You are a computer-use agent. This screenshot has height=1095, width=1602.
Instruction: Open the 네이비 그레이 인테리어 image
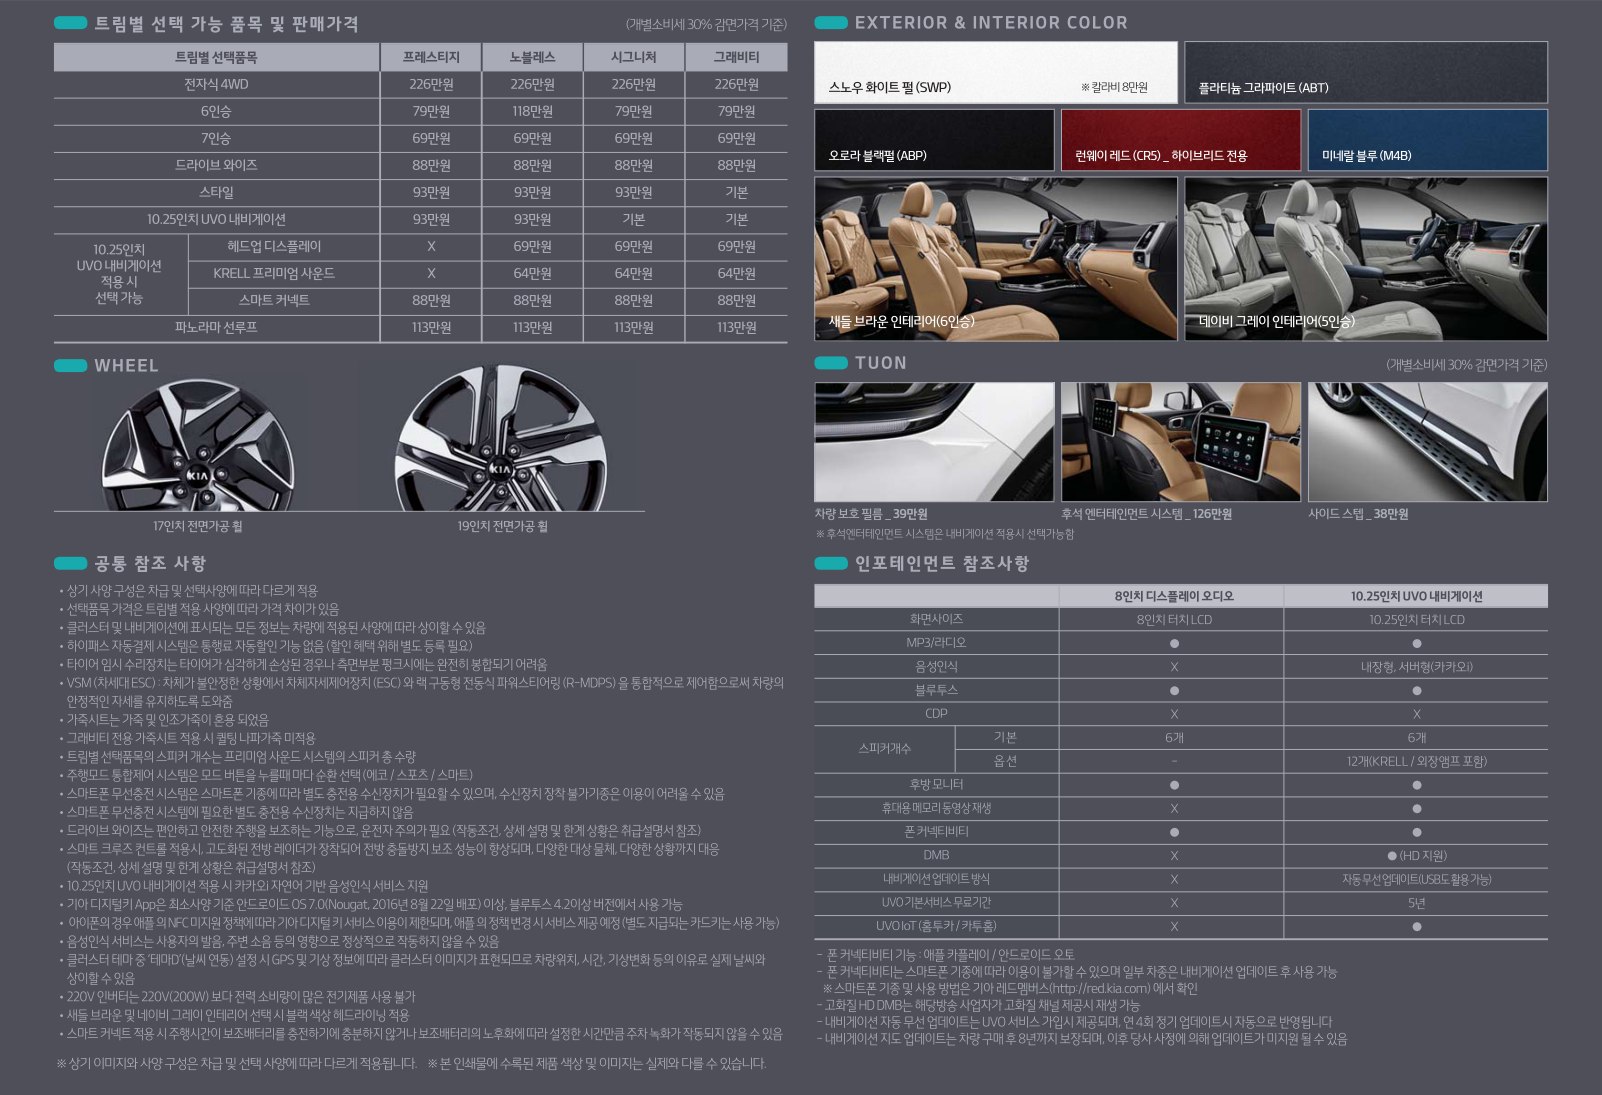1365,258
